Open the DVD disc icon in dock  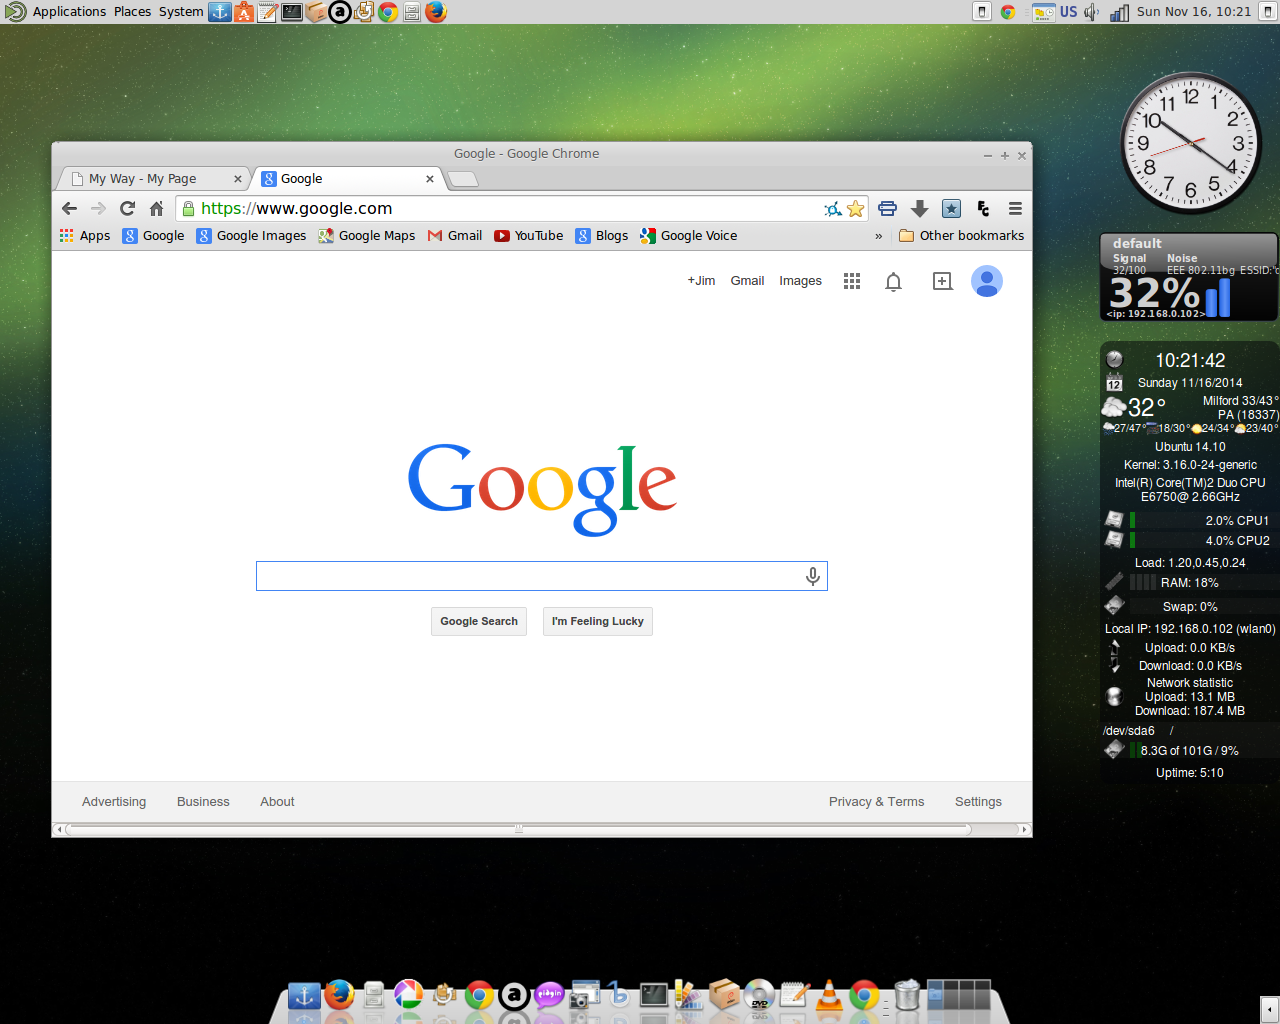coord(759,995)
